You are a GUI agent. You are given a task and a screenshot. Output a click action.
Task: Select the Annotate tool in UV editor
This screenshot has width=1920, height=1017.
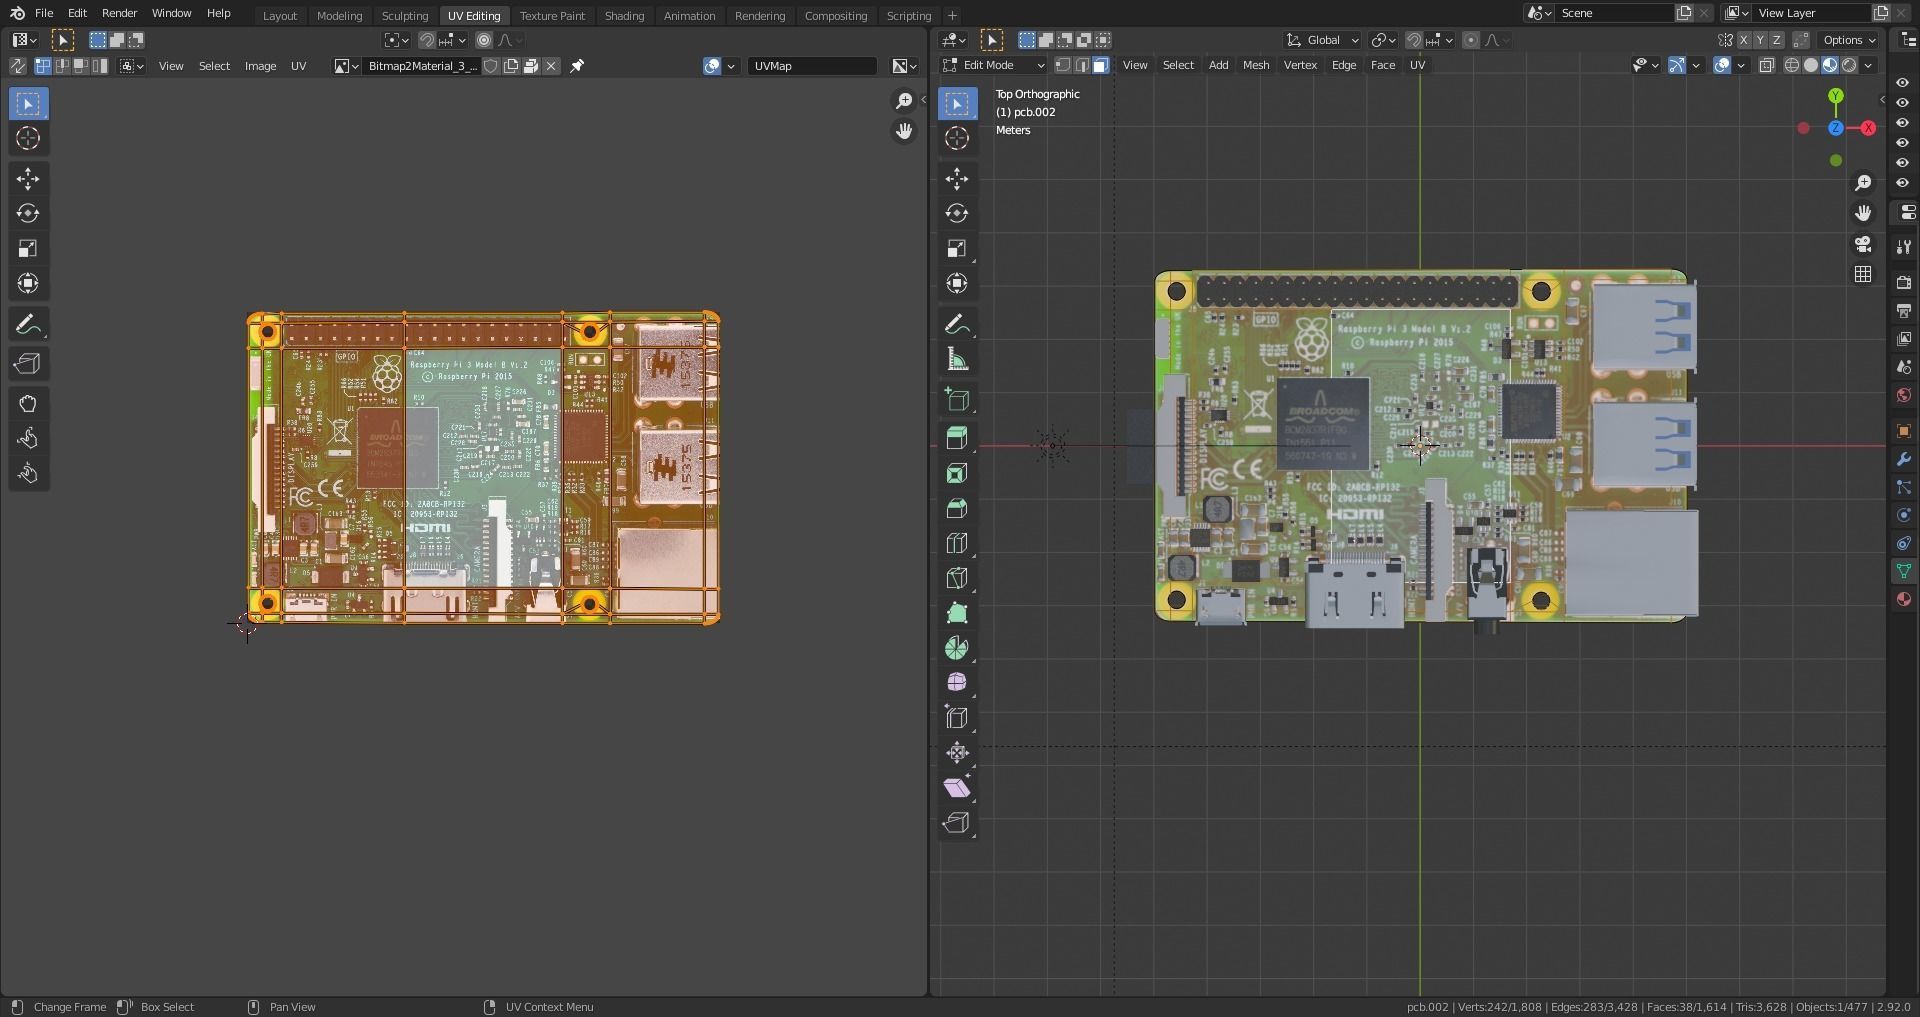(x=28, y=324)
